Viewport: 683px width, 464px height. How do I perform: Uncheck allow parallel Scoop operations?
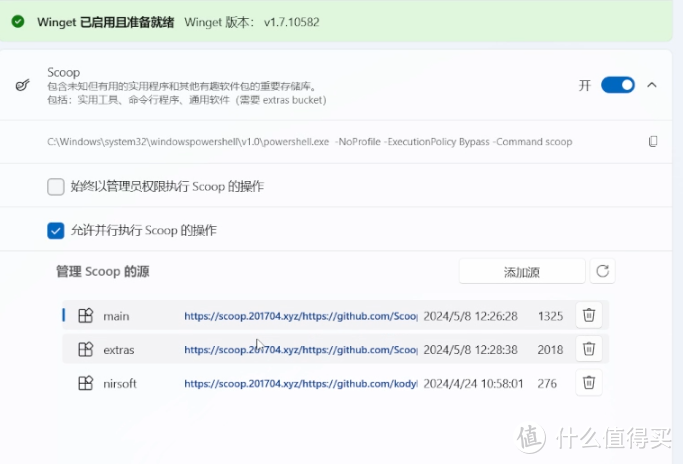56,230
